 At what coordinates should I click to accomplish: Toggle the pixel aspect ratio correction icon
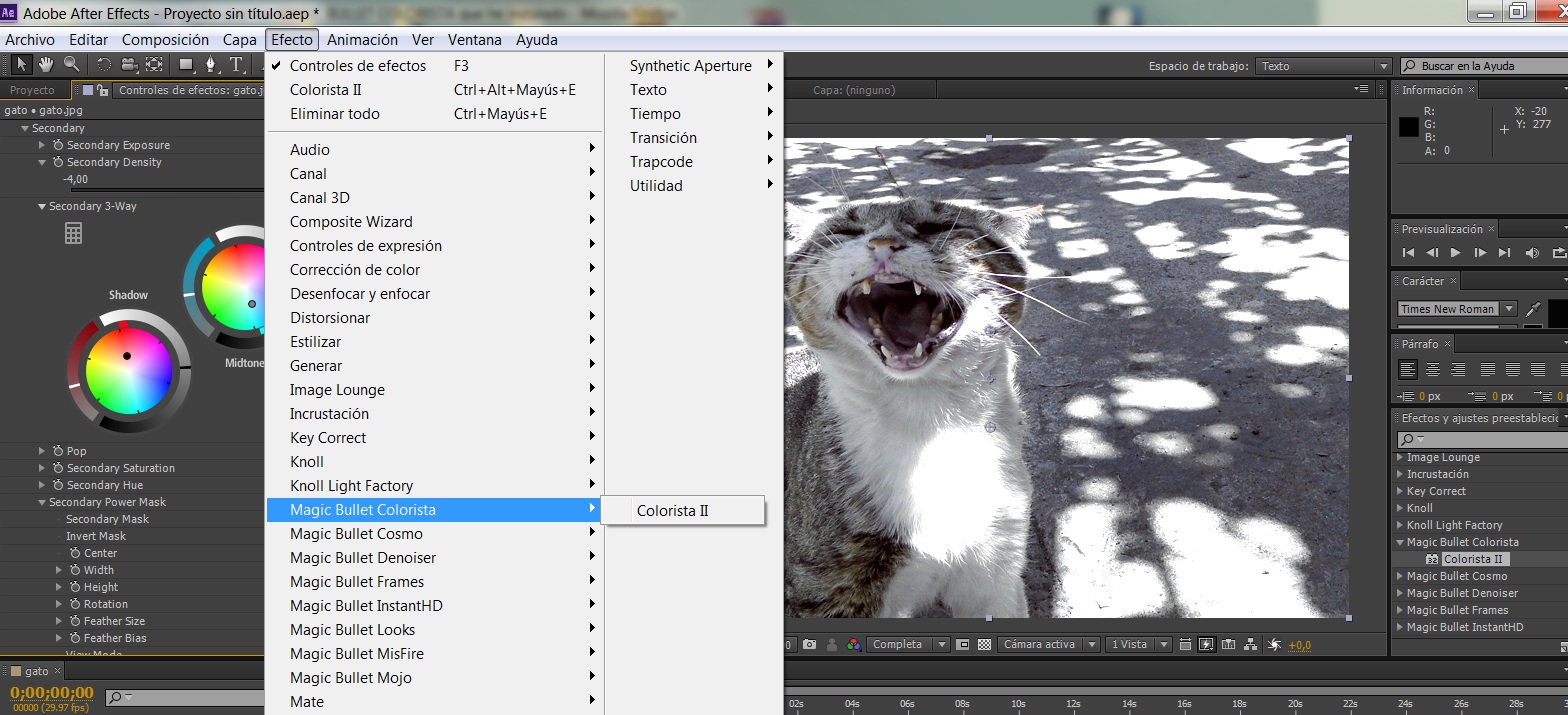(x=1185, y=645)
